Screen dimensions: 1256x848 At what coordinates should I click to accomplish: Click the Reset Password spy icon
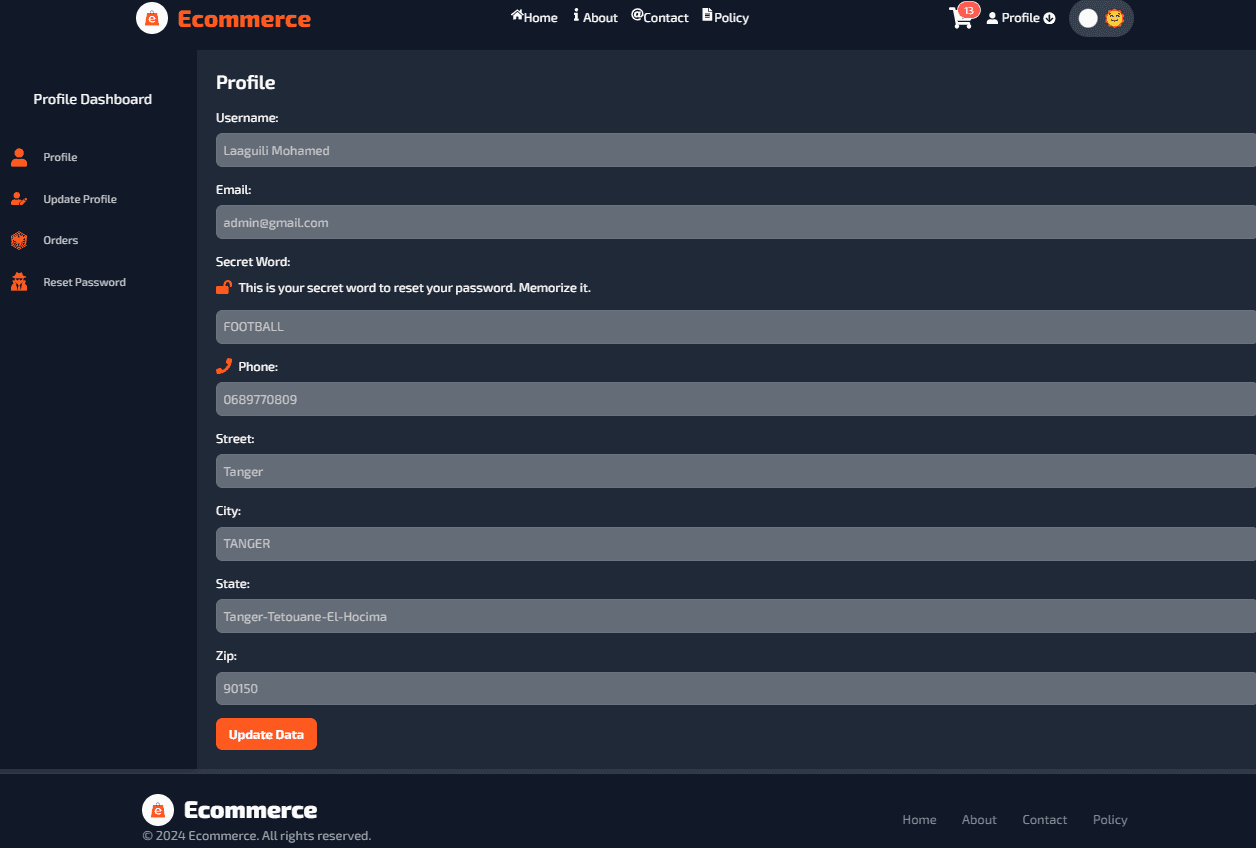(19, 282)
